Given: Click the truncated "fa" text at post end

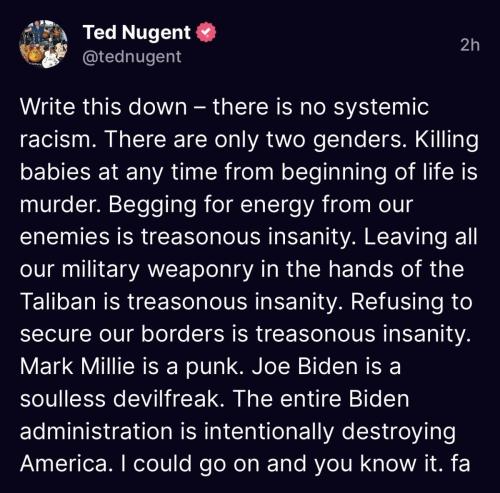Looking at the screenshot, I should (460, 464).
